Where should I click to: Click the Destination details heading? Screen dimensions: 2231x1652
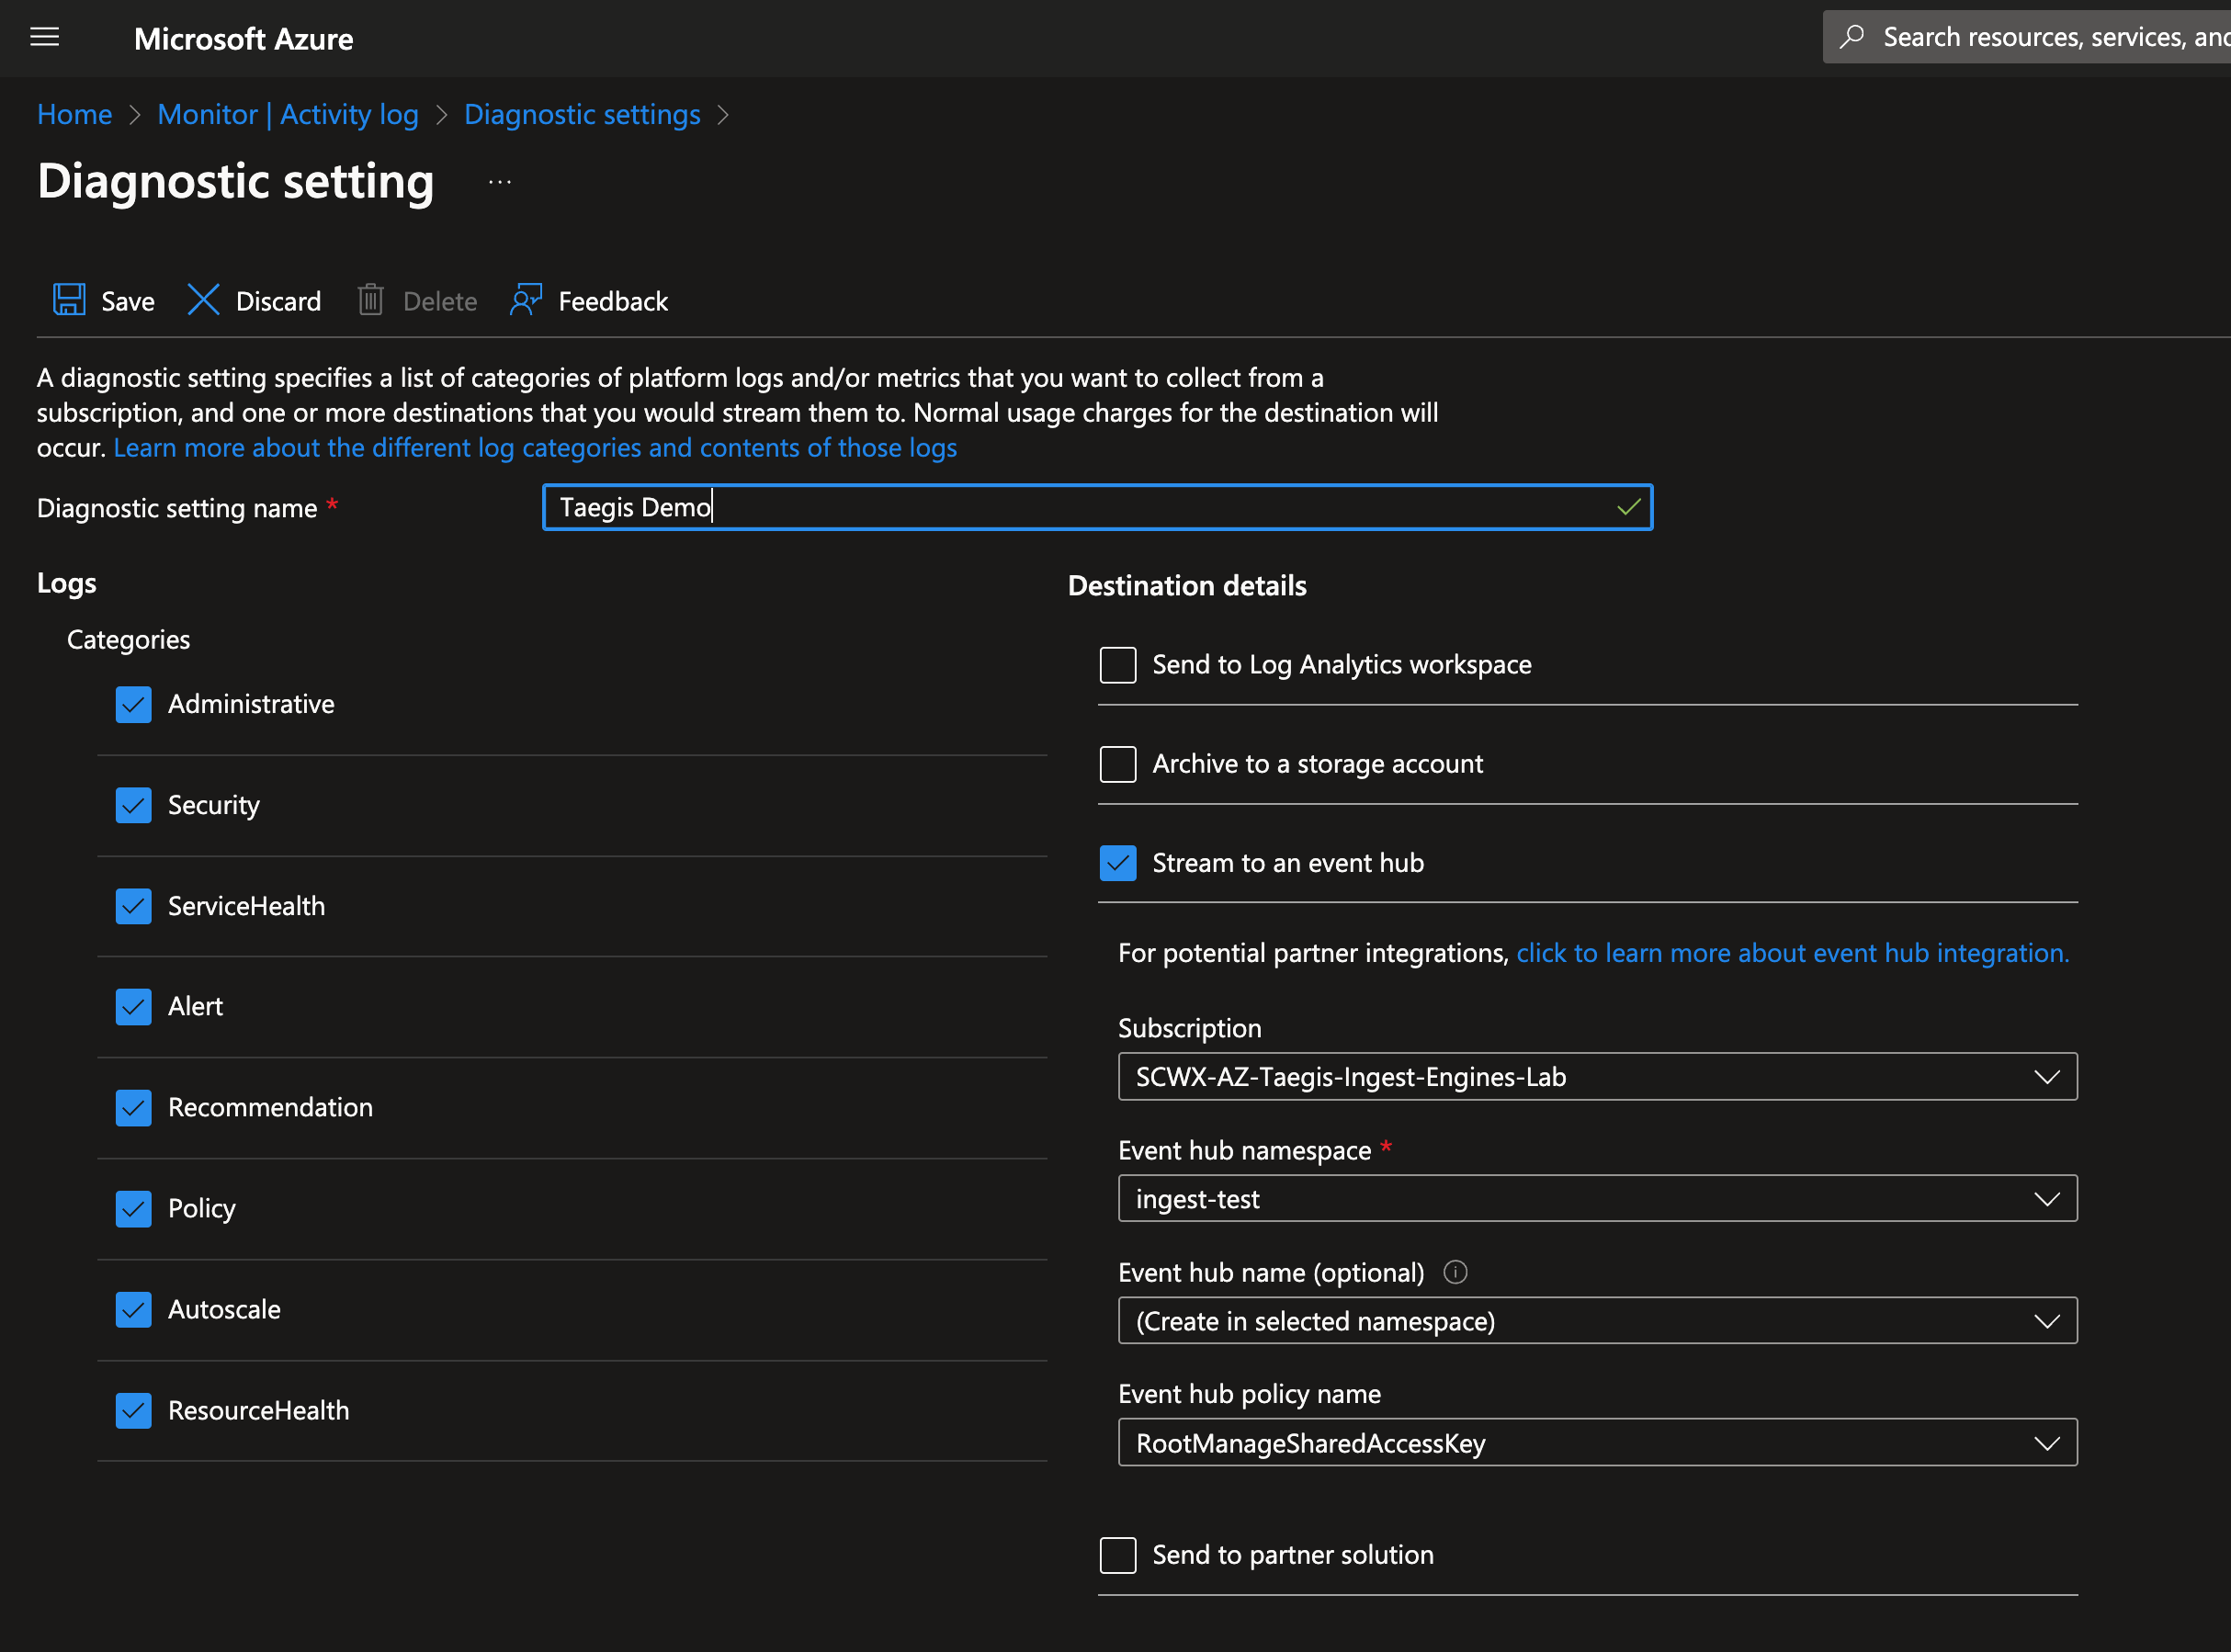pyautogui.click(x=1187, y=585)
